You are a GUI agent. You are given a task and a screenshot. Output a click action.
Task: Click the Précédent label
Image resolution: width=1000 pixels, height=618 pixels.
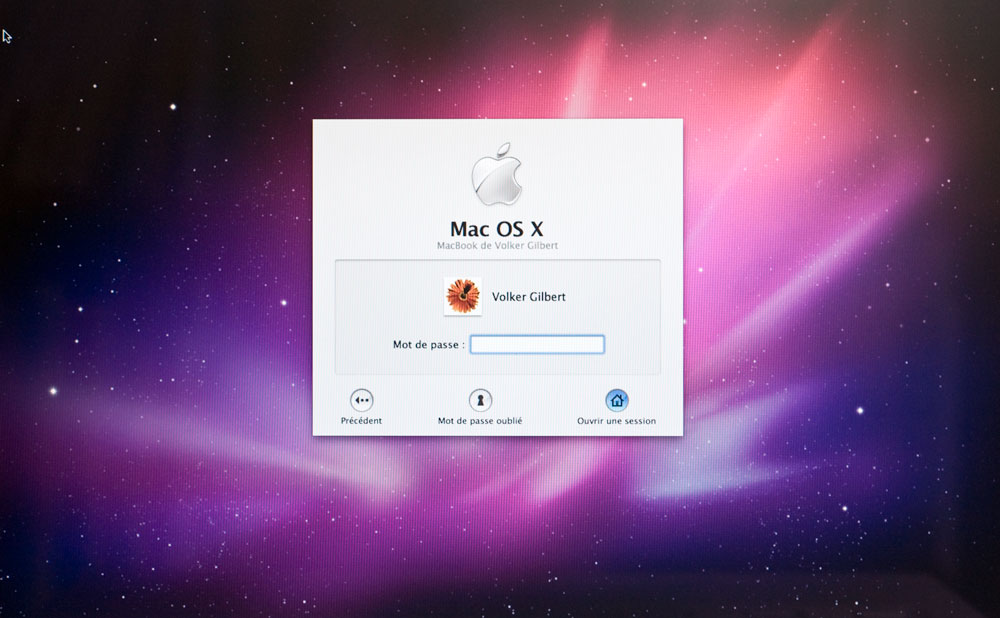point(362,421)
